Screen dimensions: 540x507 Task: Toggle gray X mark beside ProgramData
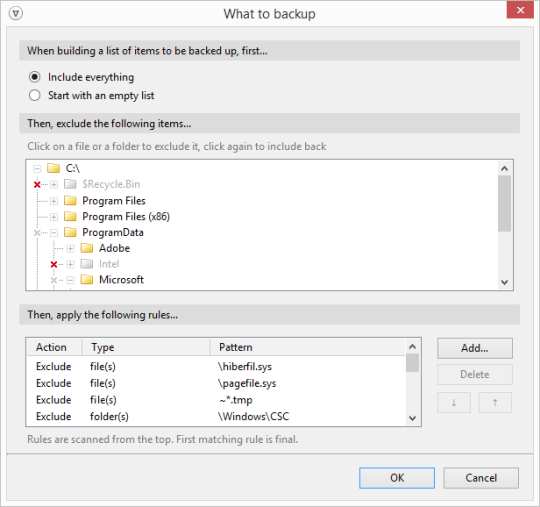[x=37, y=233]
